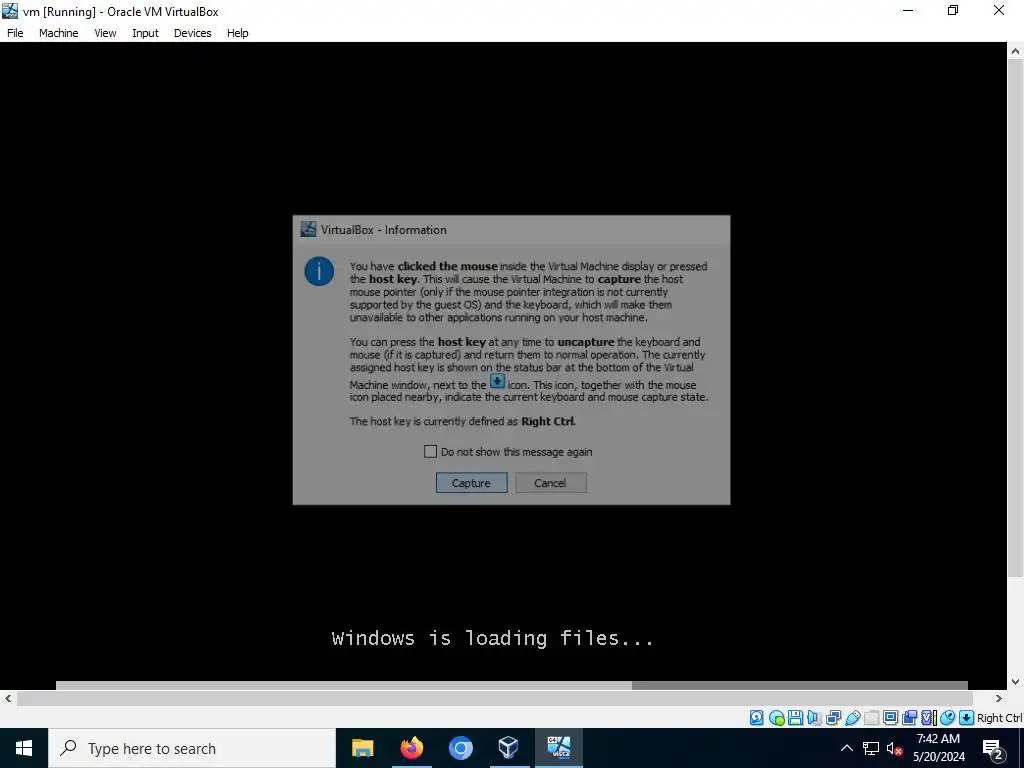Click the blue info icon in dialog

(319, 271)
